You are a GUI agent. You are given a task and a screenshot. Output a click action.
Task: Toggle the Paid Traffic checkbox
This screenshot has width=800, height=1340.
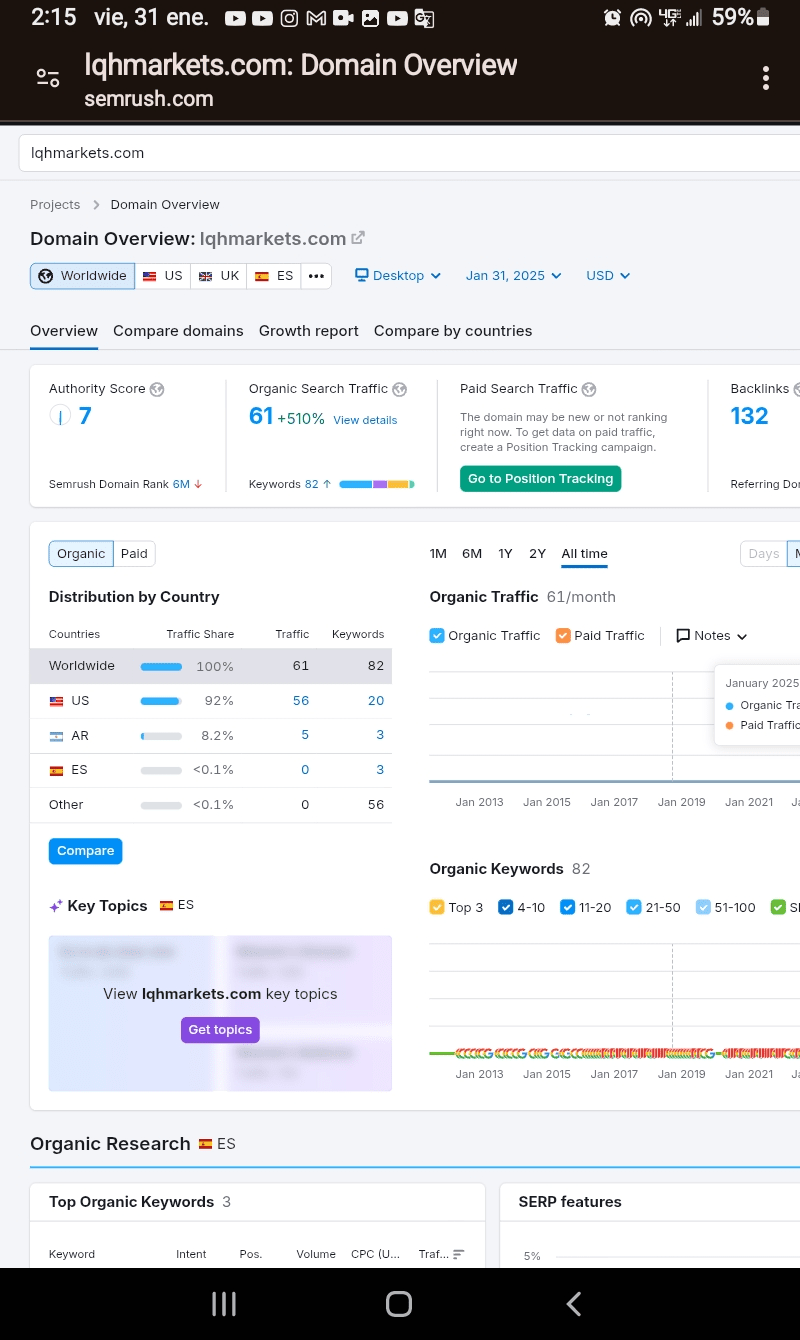563,636
